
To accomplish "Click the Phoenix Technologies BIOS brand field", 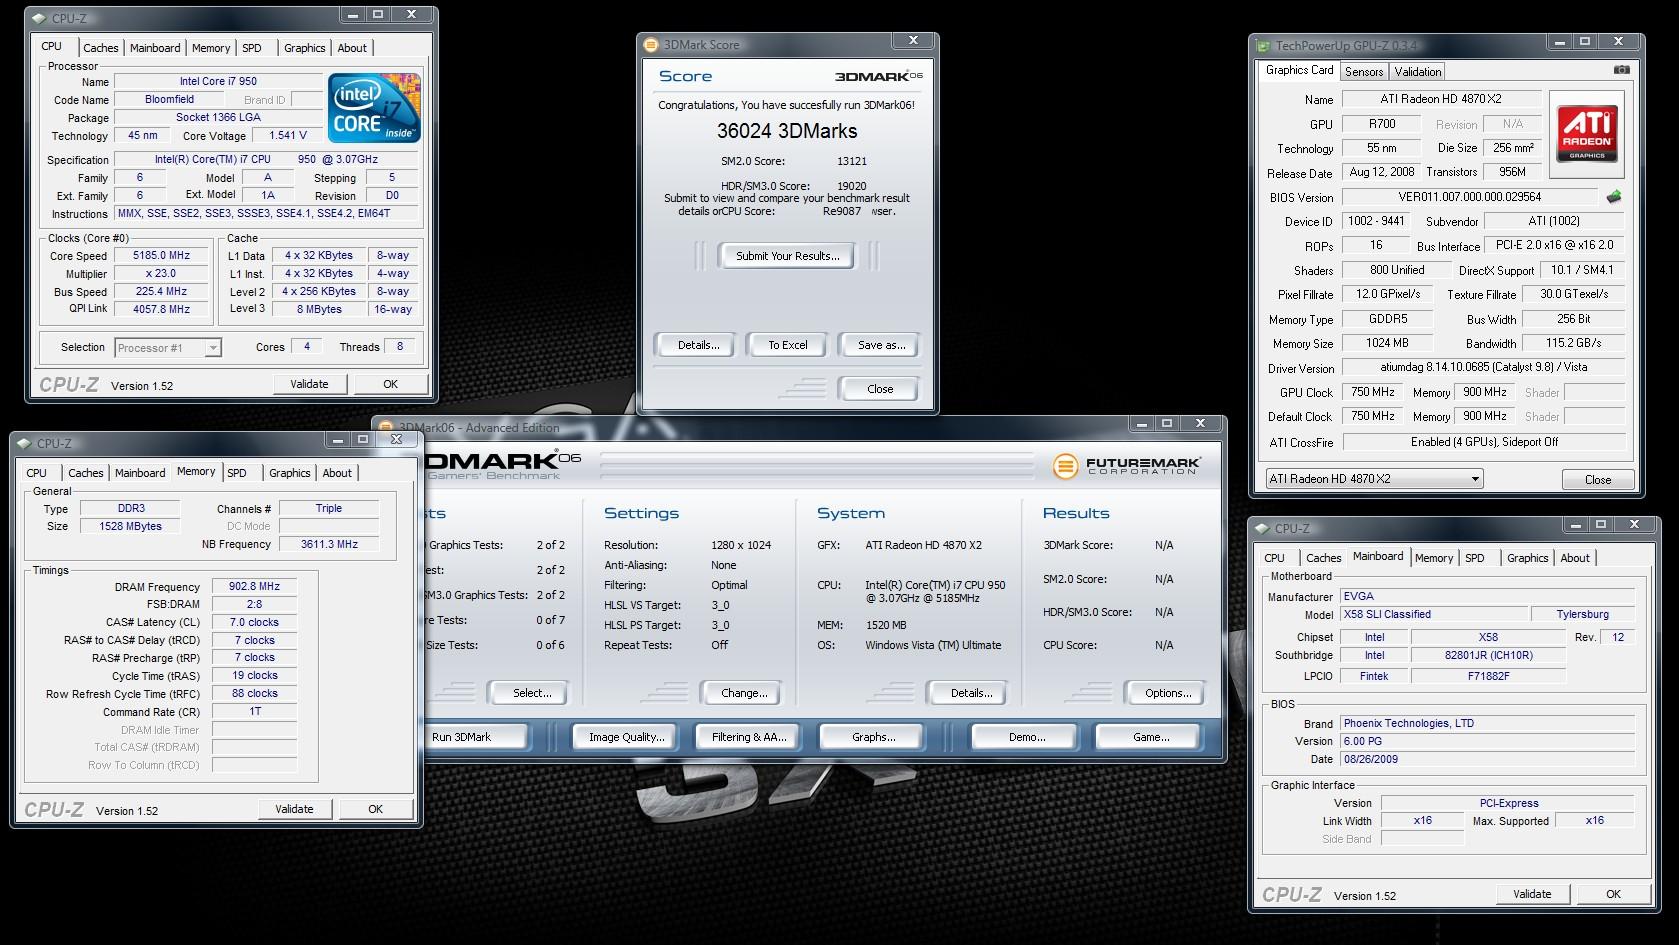I will pyautogui.click(x=1488, y=724).
